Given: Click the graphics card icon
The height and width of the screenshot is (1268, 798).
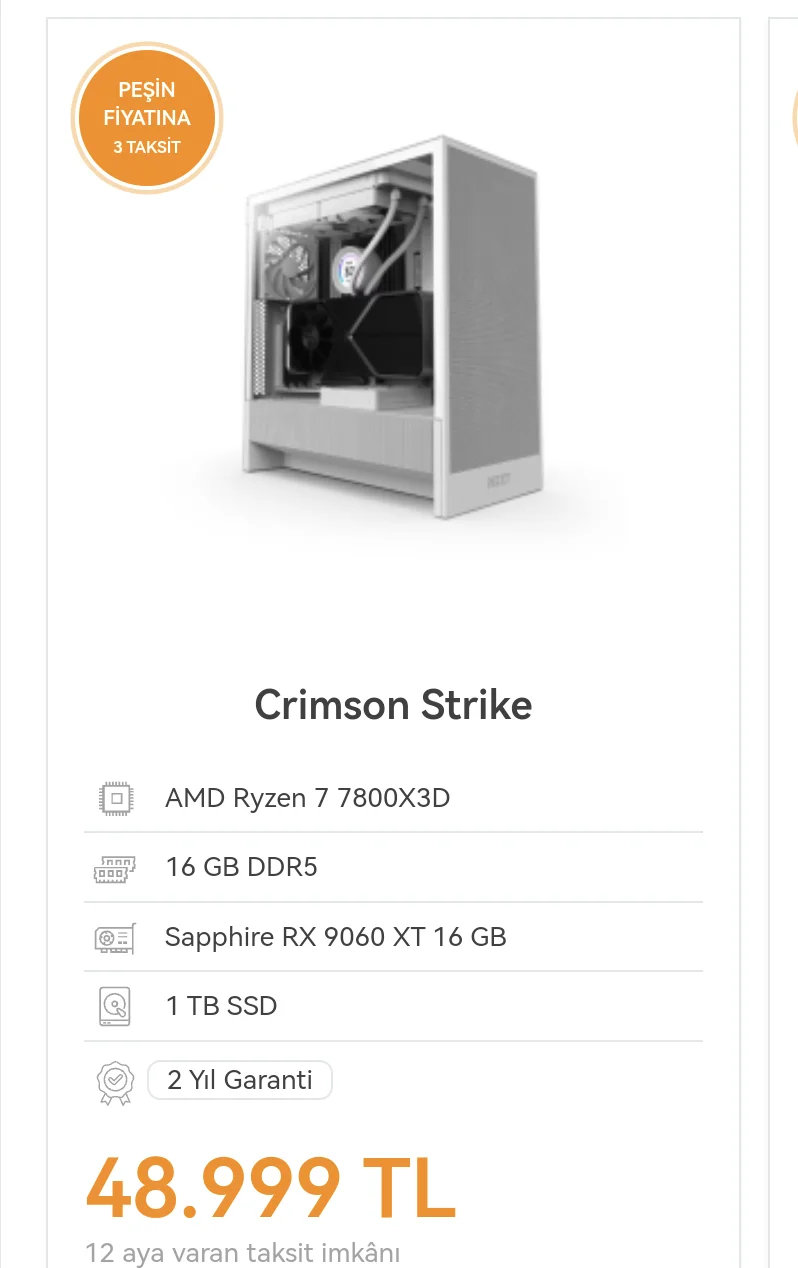Looking at the screenshot, I should tap(115, 938).
